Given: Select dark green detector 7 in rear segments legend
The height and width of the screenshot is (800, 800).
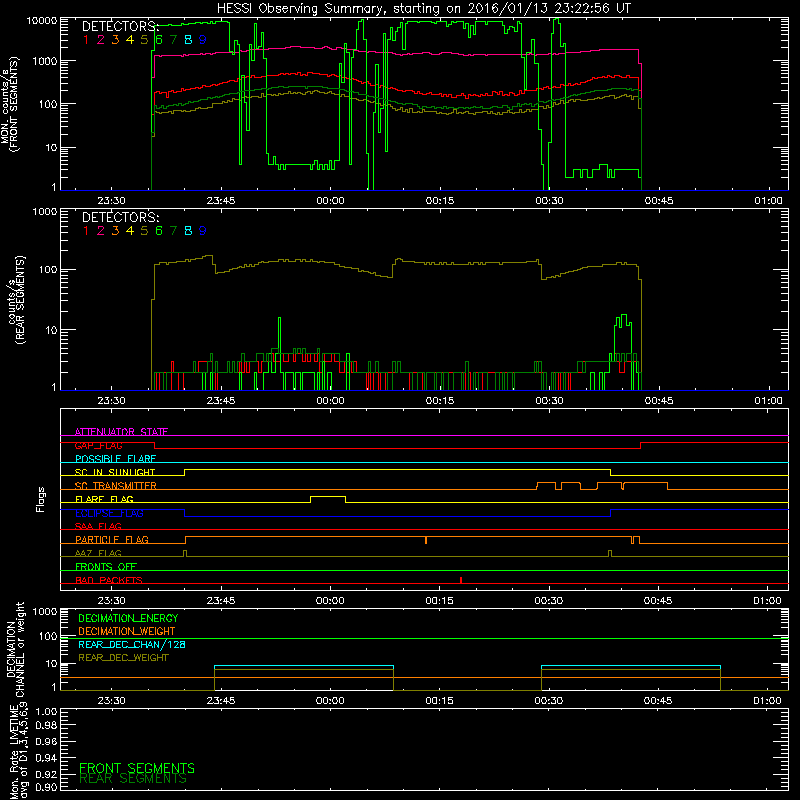Looking at the screenshot, I should [173, 231].
